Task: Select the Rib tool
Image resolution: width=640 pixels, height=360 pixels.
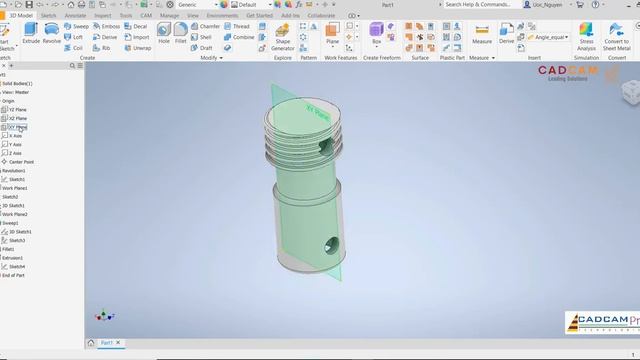Action: pyautogui.click(x=102, y=48)
